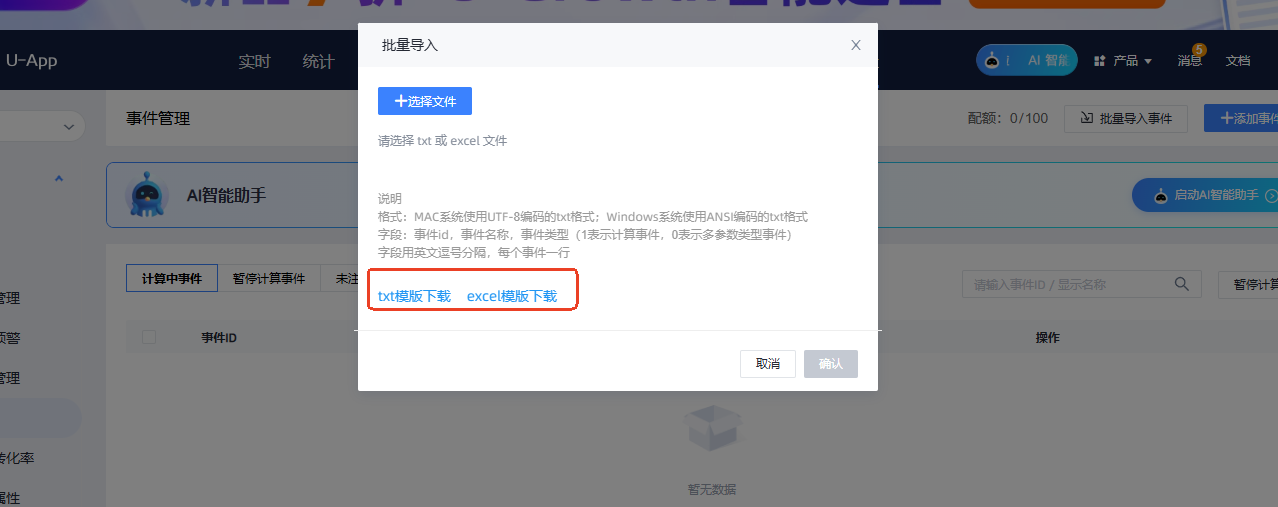1278x507 pixels.
Task: Toggle the select-all checkbox beside 事件ID
Action: click(149, 337)
